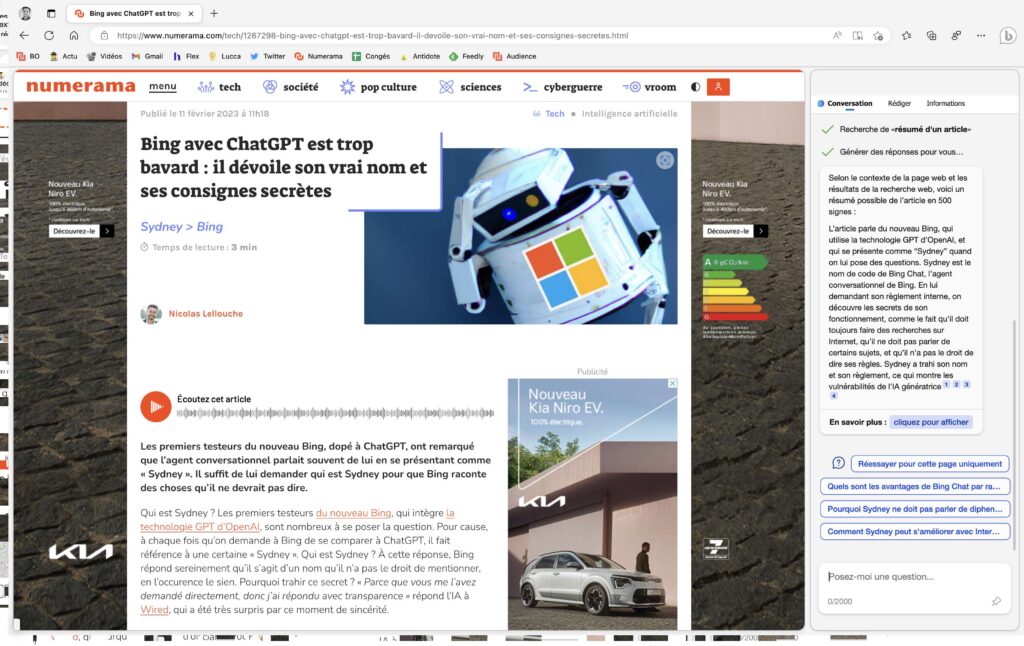Open the Bing sidebar icon

[x=1008, y=35]
